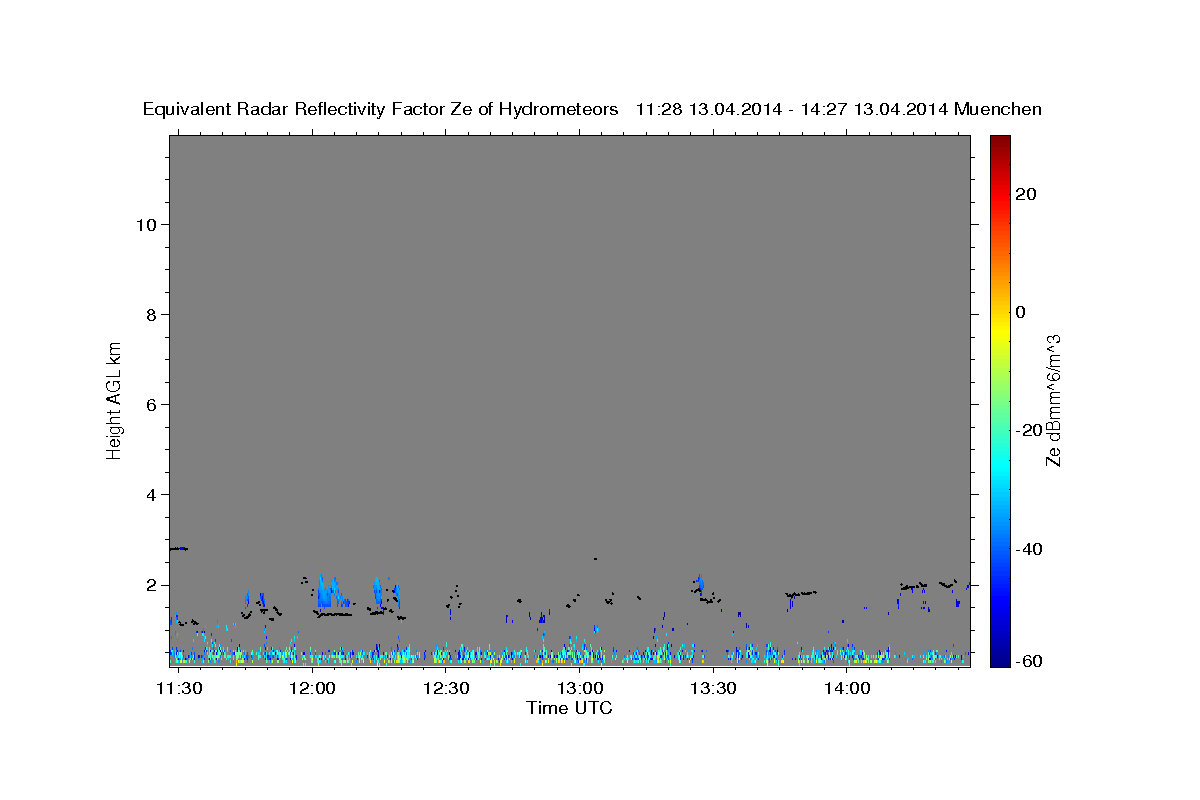The height and width of the screenshot is (800, 1200).
Task: Click the plot title text
Action: coord(592,109)
